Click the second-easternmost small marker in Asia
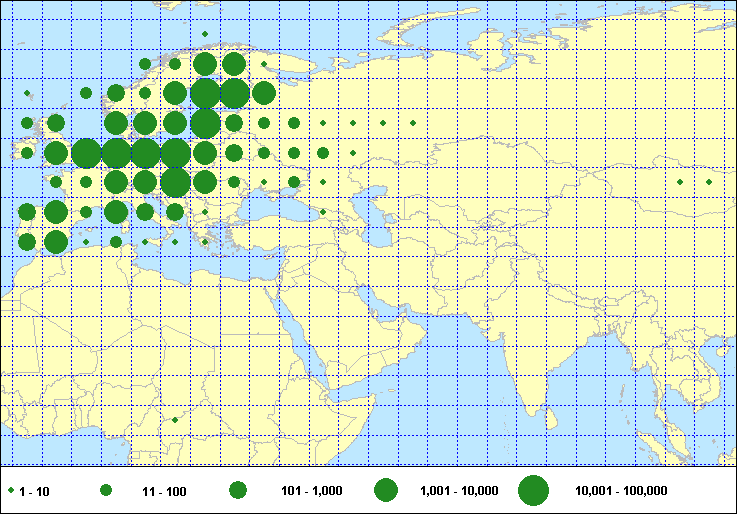Viewport: 737px width, 514px height. (680, 182)
